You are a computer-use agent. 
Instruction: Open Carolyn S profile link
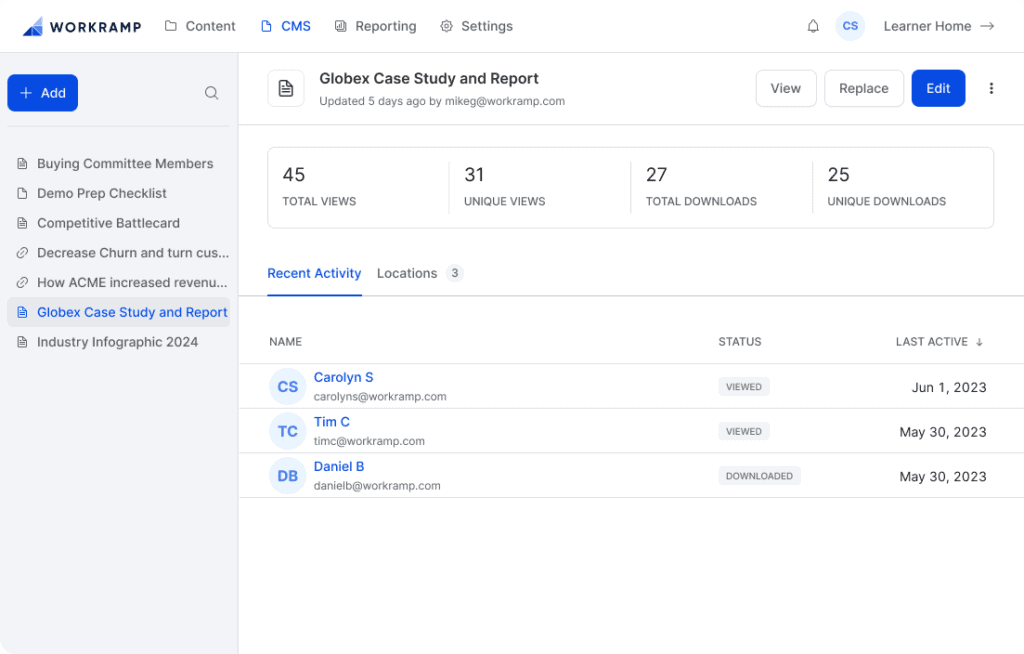(344, 377)
